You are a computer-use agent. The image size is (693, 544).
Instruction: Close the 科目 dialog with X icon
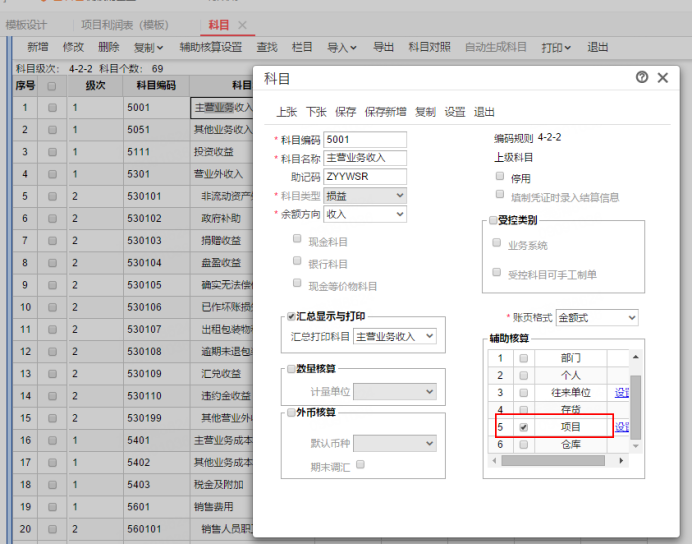tap(662, 78)
